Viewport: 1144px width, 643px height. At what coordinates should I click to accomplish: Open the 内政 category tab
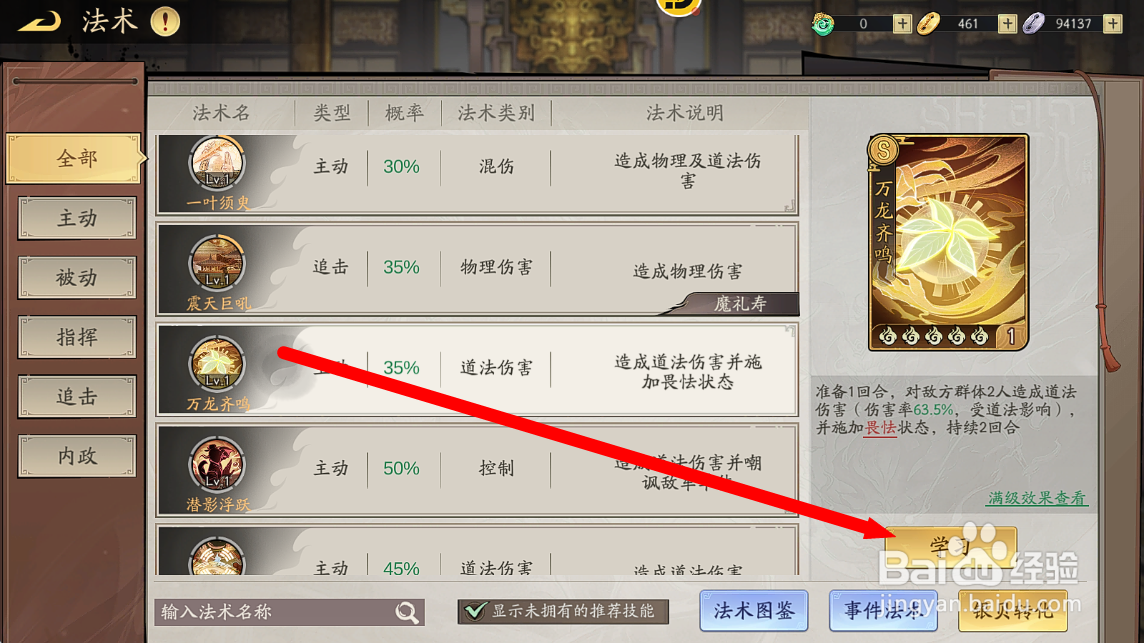77,456
